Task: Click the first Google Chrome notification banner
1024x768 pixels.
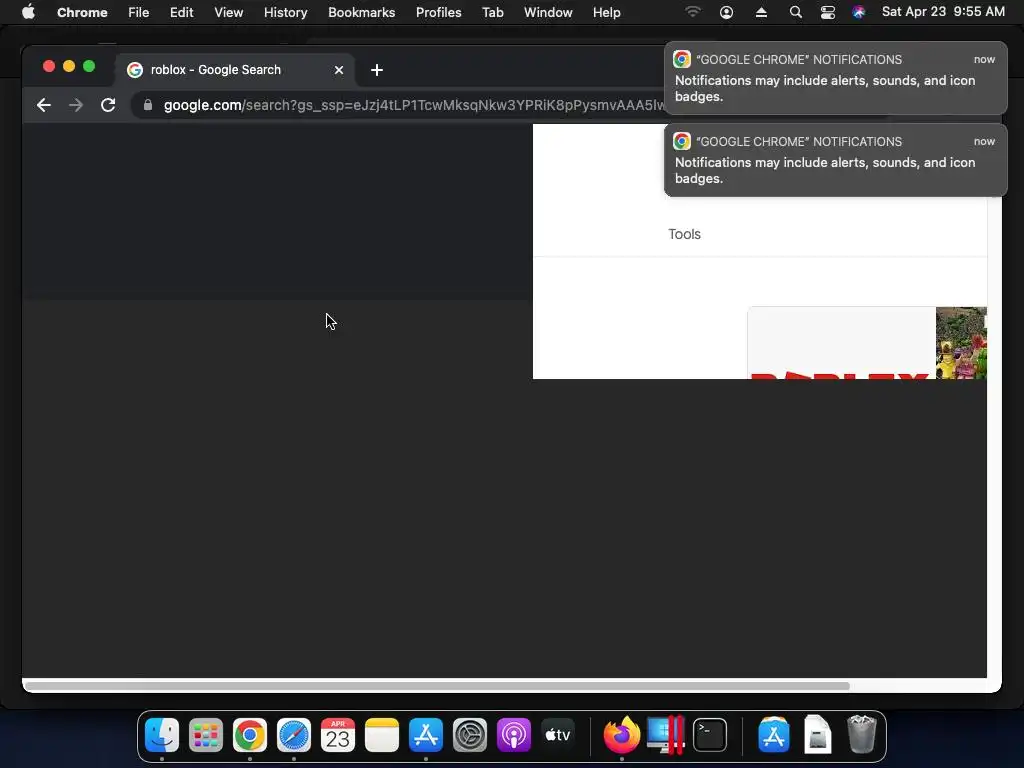Action: point(835,78)
